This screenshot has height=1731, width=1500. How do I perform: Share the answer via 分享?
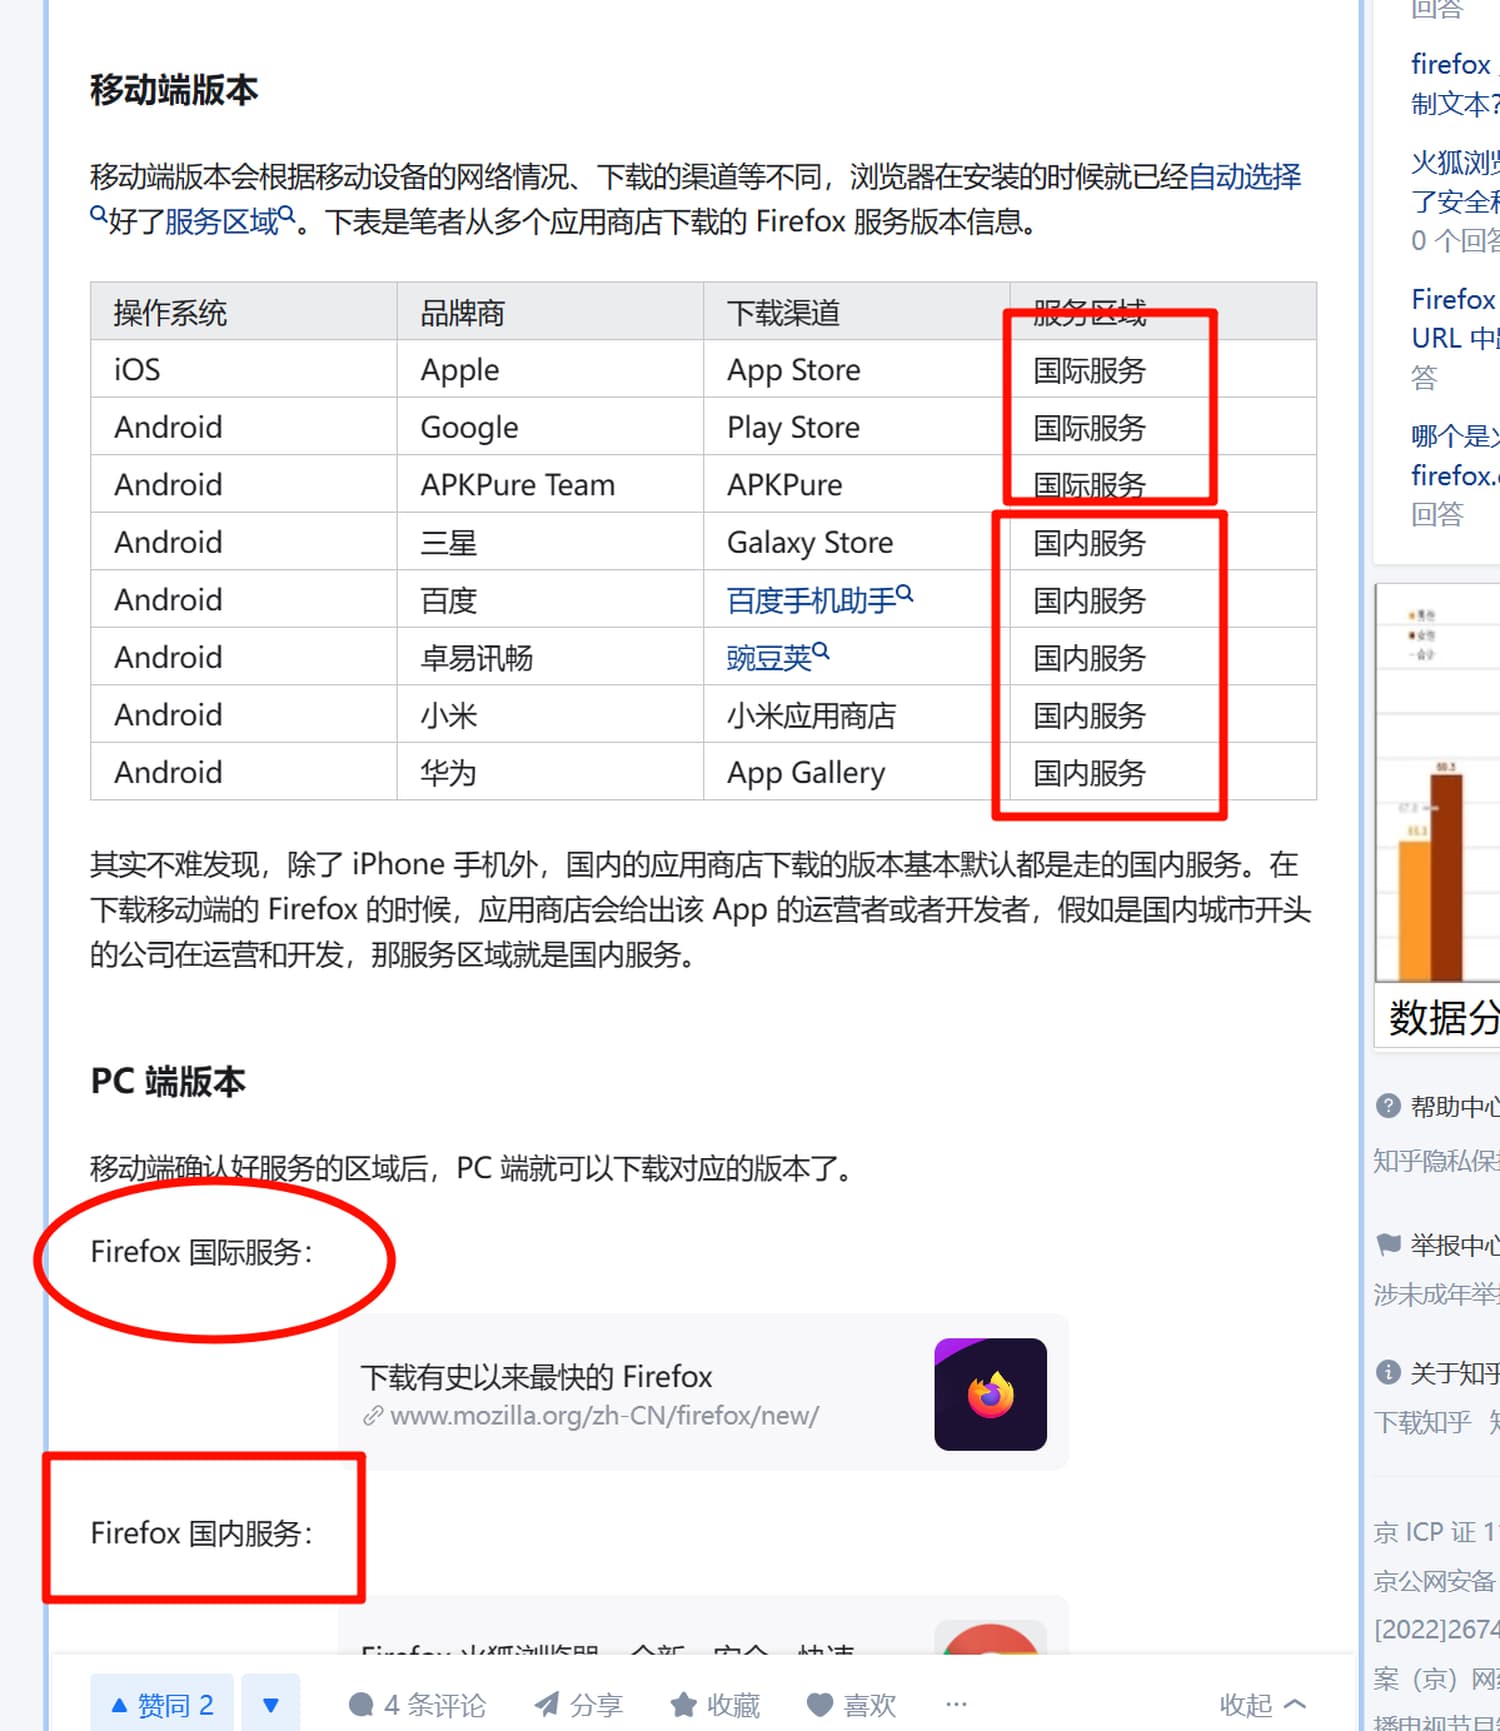(579, 1704)
